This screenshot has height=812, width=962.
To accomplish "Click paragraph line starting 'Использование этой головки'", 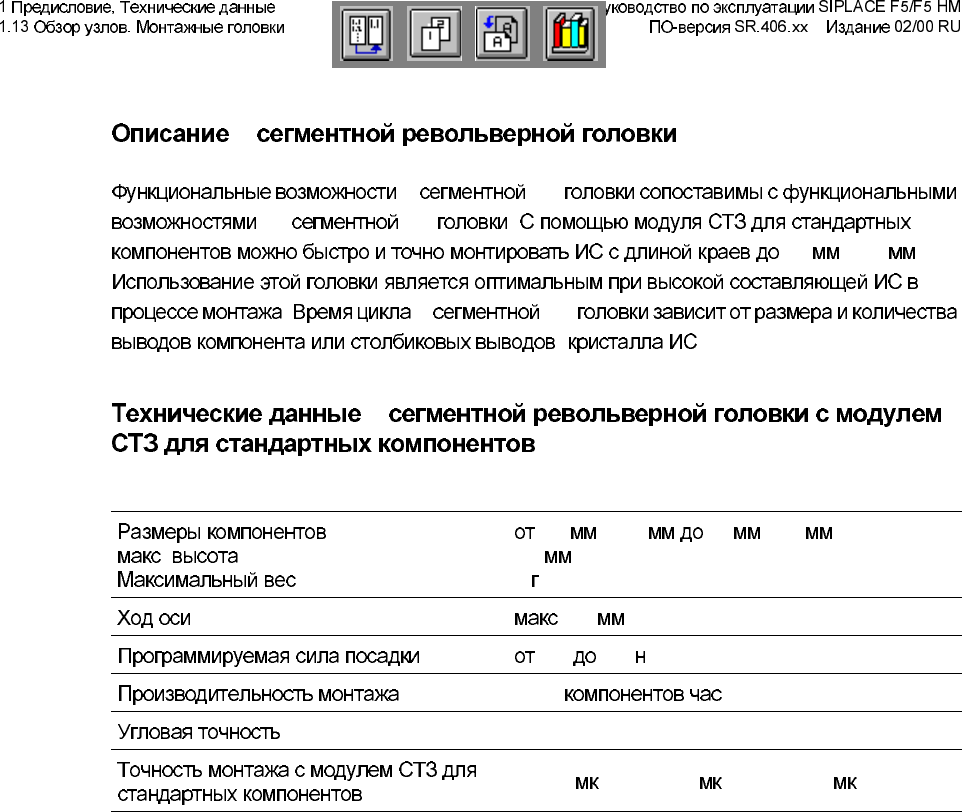I will tap(514, 283).
